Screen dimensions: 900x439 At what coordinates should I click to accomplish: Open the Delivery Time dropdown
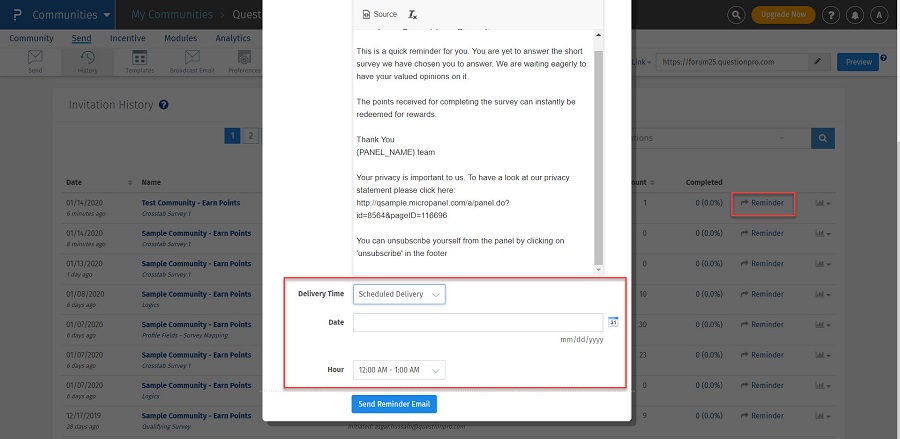(x=399, y=294)
